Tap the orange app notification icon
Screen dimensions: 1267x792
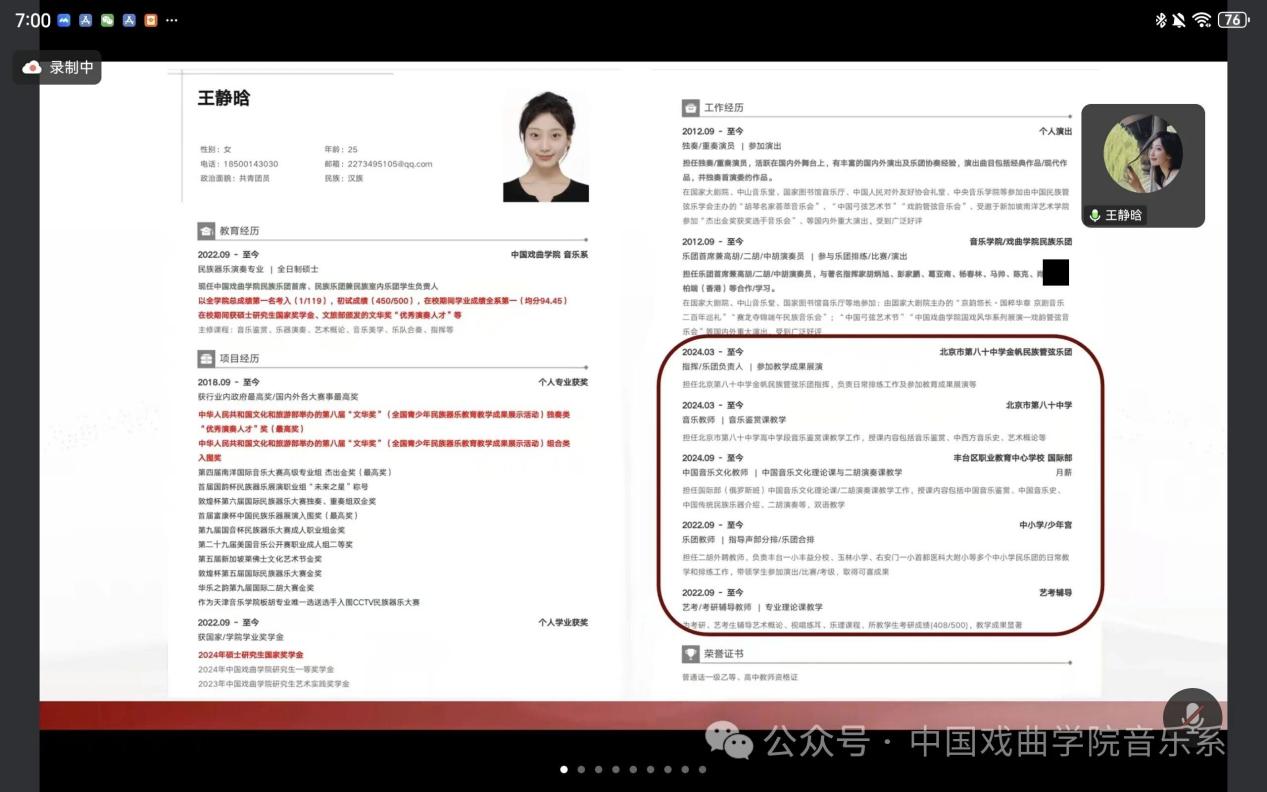pos(150,20)
